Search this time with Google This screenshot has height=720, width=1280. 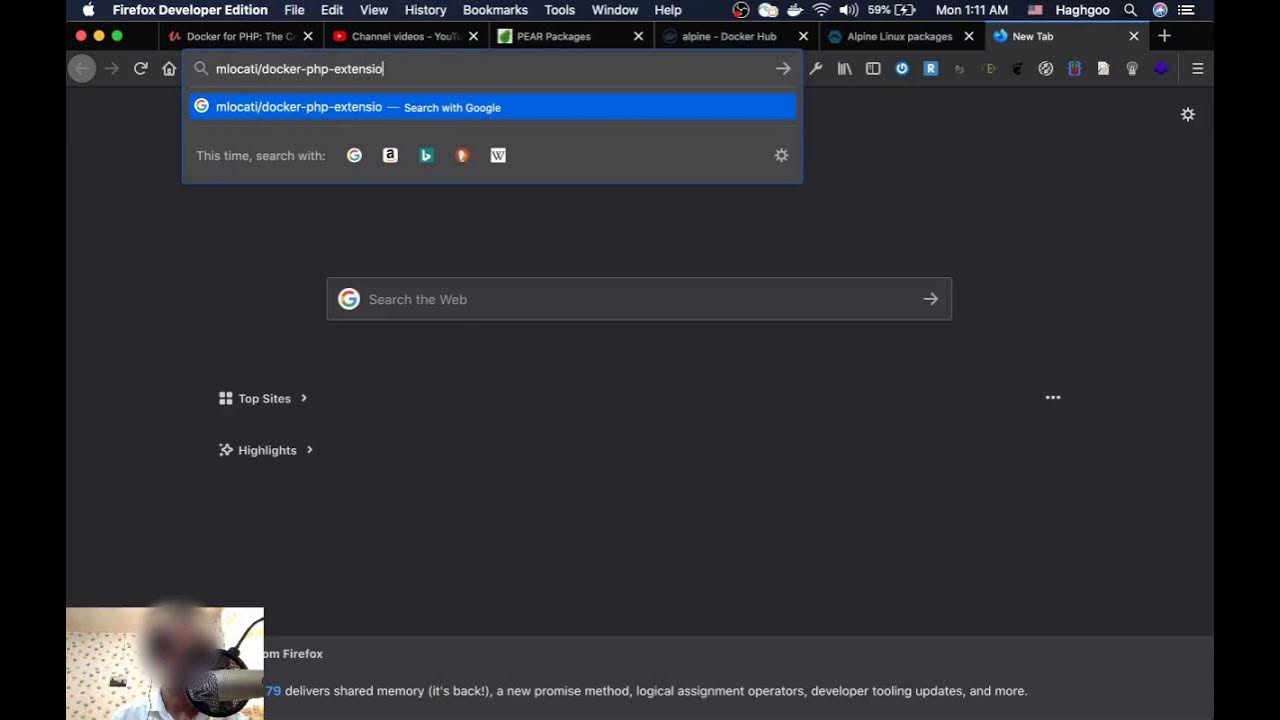pyautogui.click(x=354, y=155)
